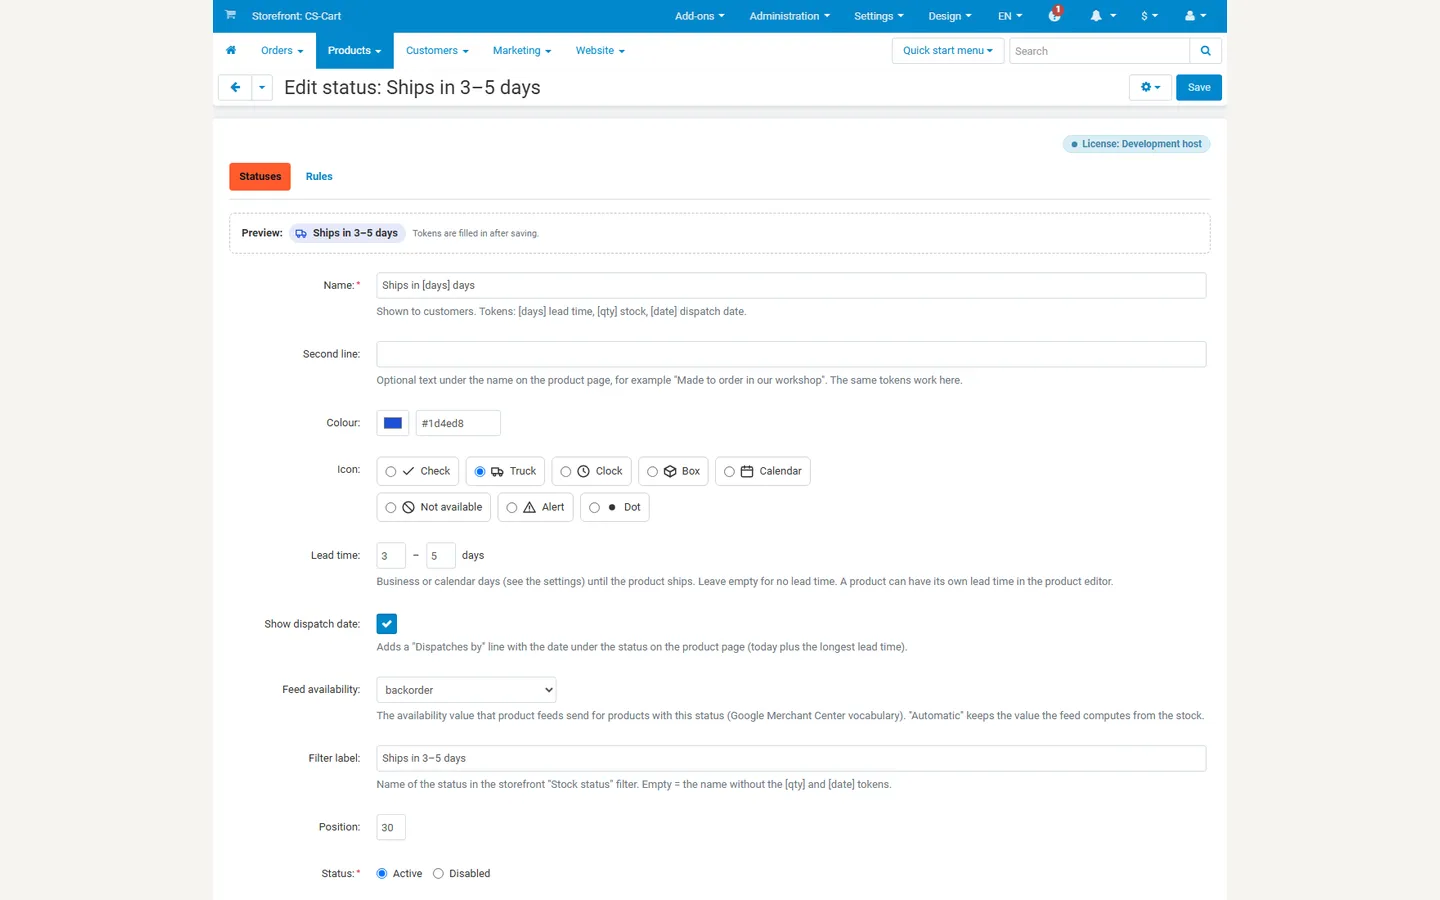Screen dimensions: 1440x900
Task: Open the Products menu
Action: (355, 51)
